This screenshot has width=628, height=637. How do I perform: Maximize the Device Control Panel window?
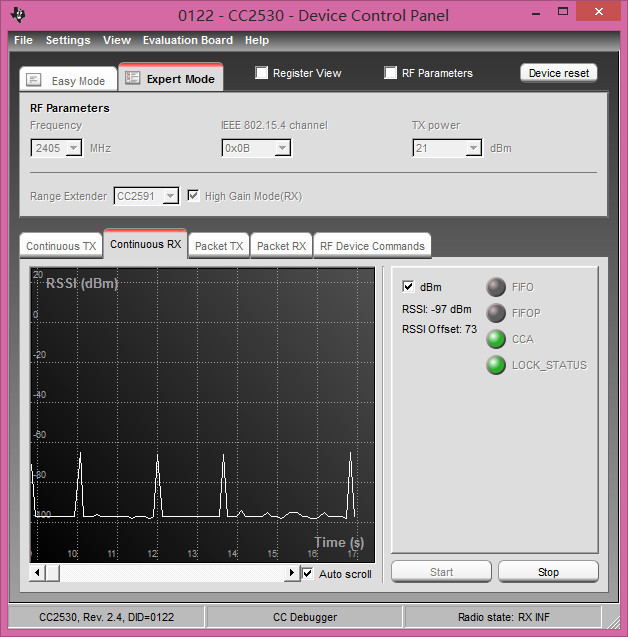pos(563,12)
